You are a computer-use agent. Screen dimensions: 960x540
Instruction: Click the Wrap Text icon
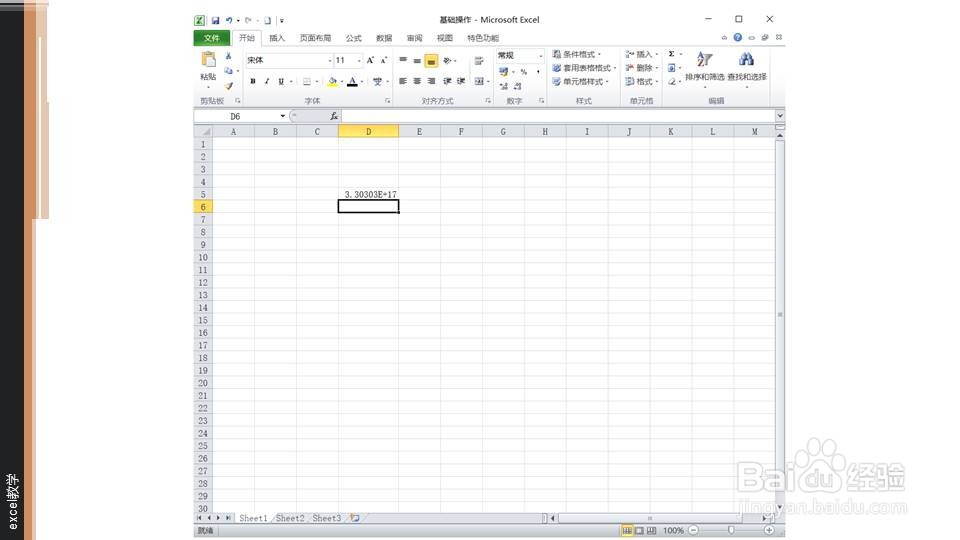point(479,61)
